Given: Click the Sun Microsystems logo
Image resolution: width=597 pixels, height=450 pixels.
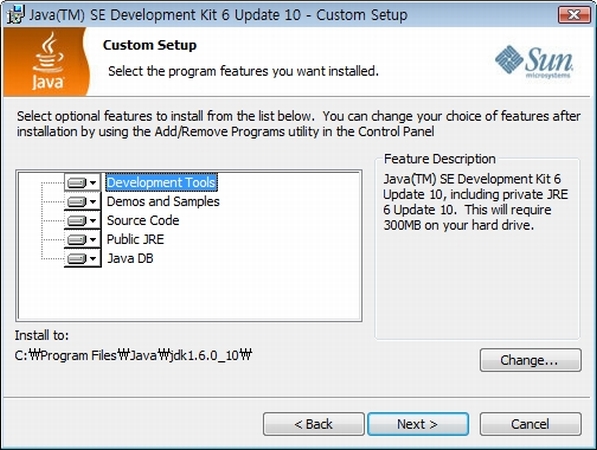Looking at the screenshot, I should (534, 62).
